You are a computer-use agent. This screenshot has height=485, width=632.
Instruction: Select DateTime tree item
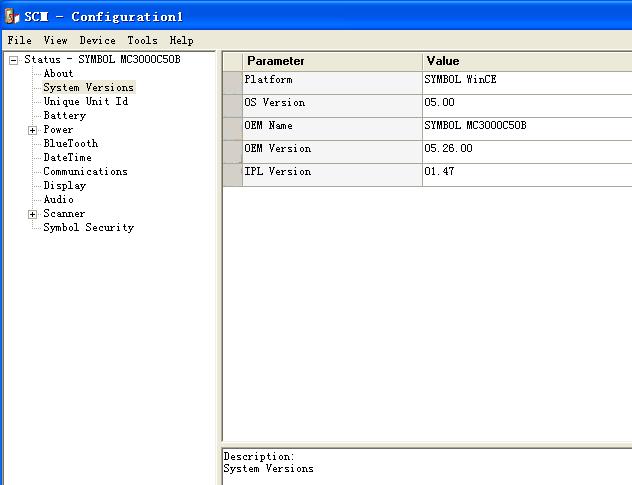pos(67,158)
